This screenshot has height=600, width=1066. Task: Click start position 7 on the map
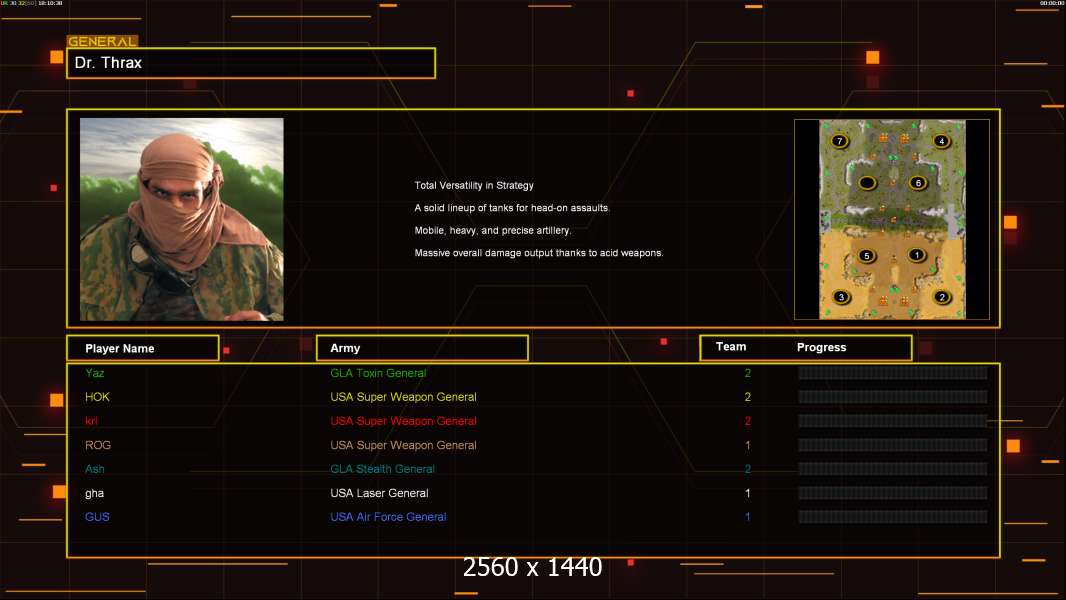(840, 141)
